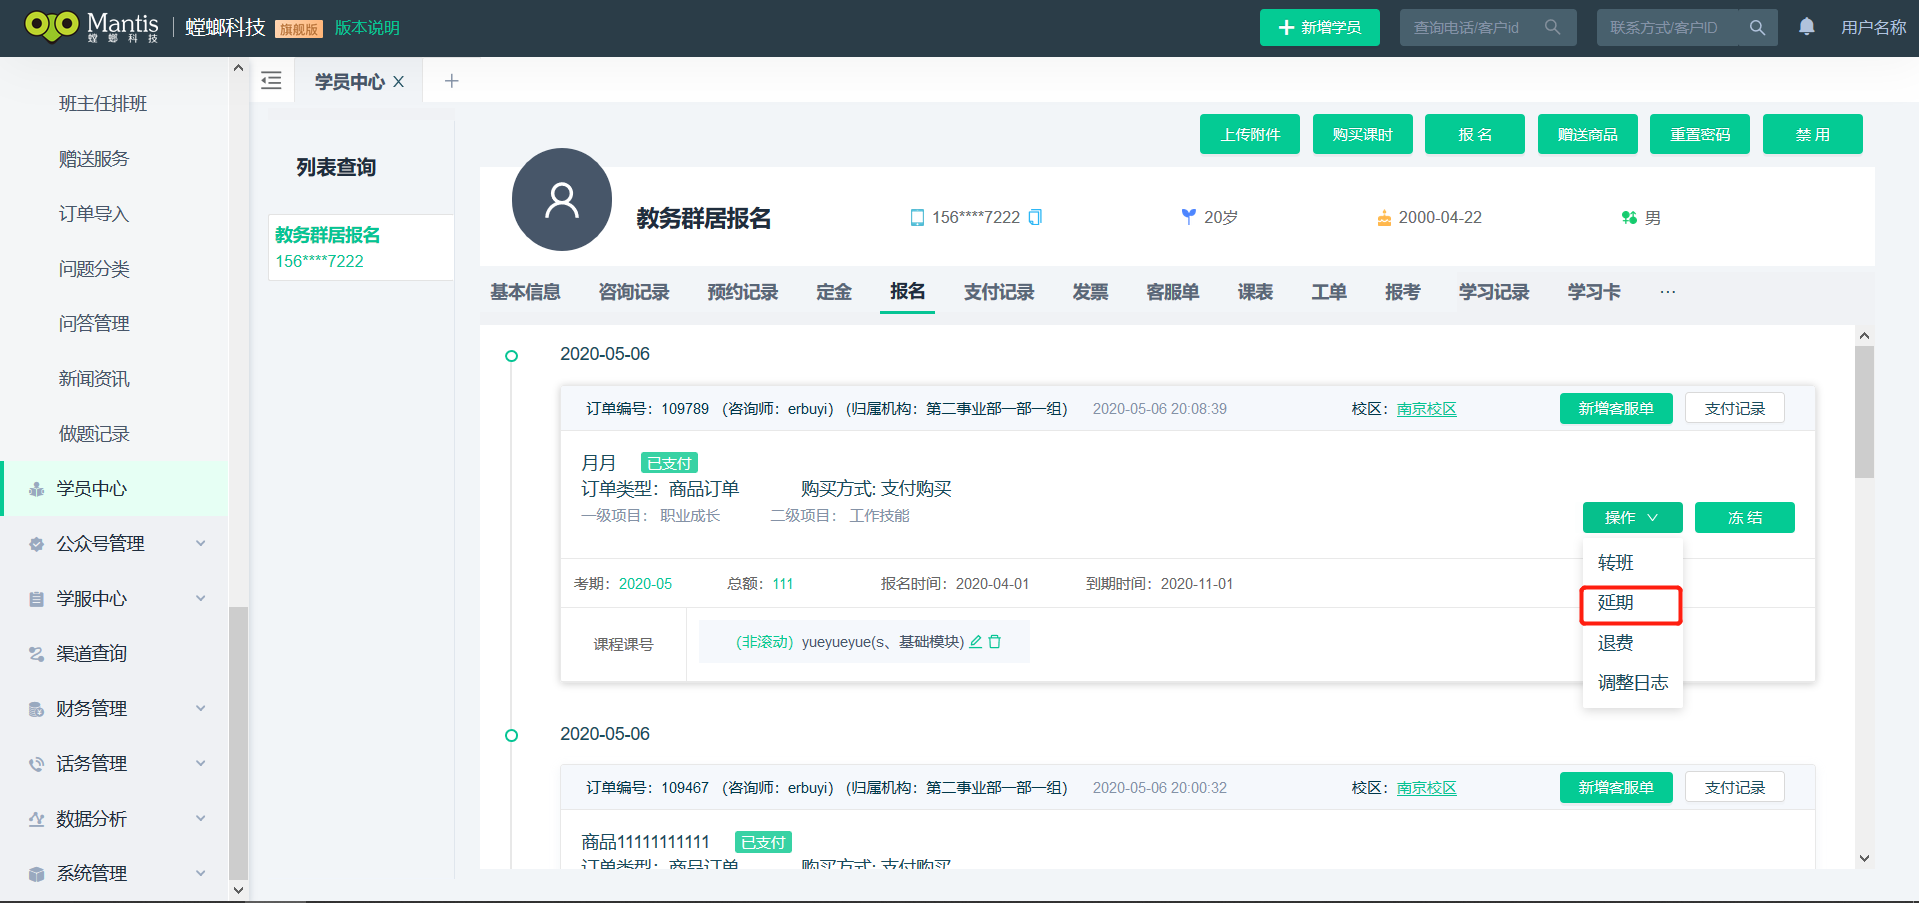Image resolution: width=1919 pixels, height=903 pixels.
Task: Click the phone icon beside 156****7222
Action: (x=917, y=217)
